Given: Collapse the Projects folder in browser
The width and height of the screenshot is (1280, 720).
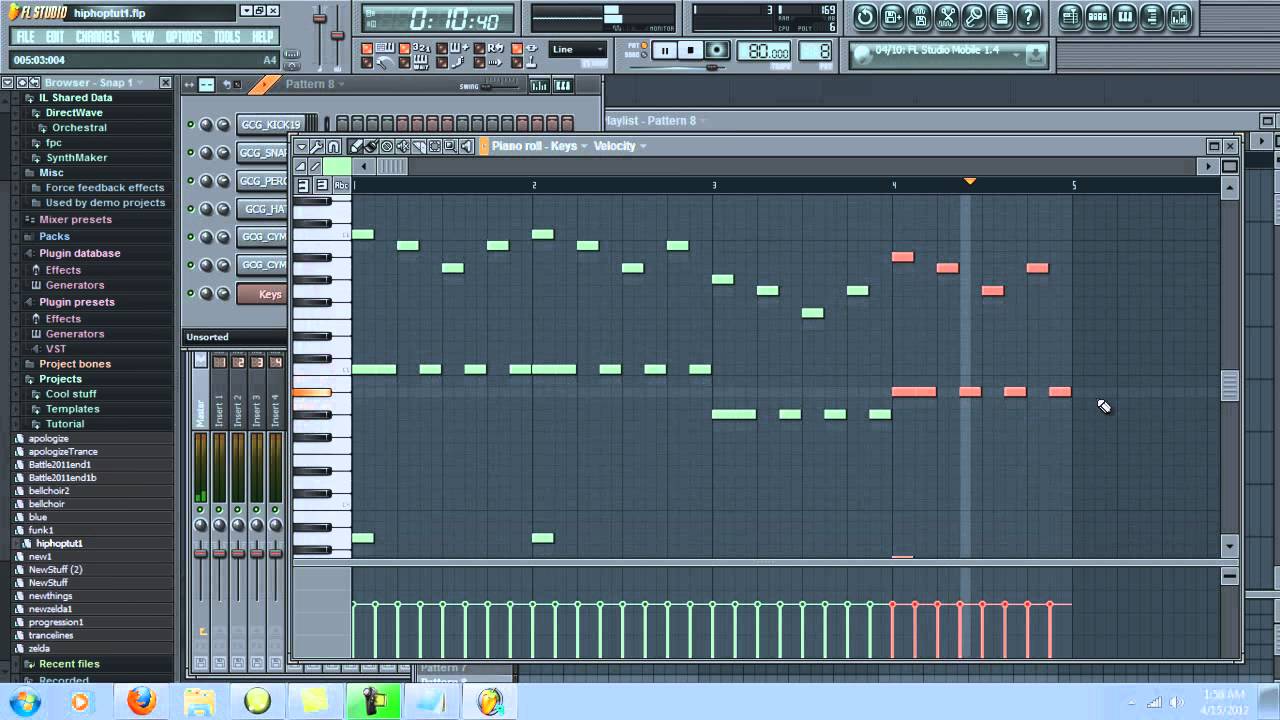Looking at the screenshot, I should (x=60, y=379).
